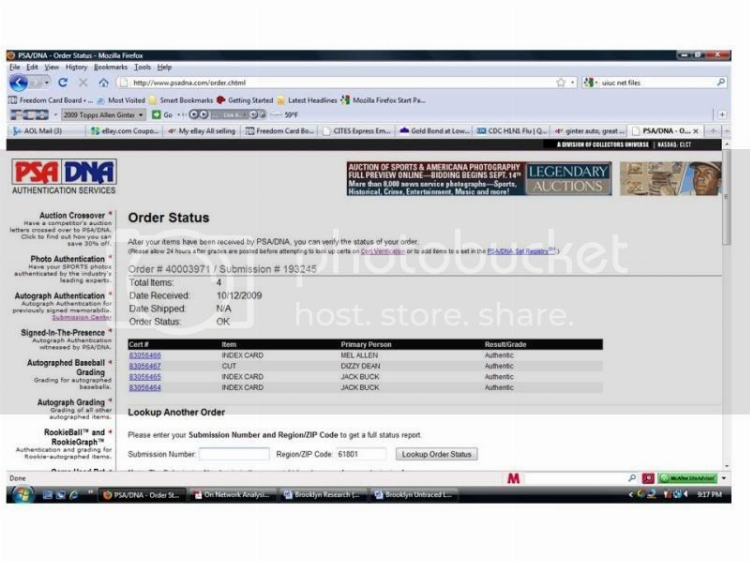Follow the Cert Verification link
This screenshot has height=562, width=750.
(x=383, y=251)
